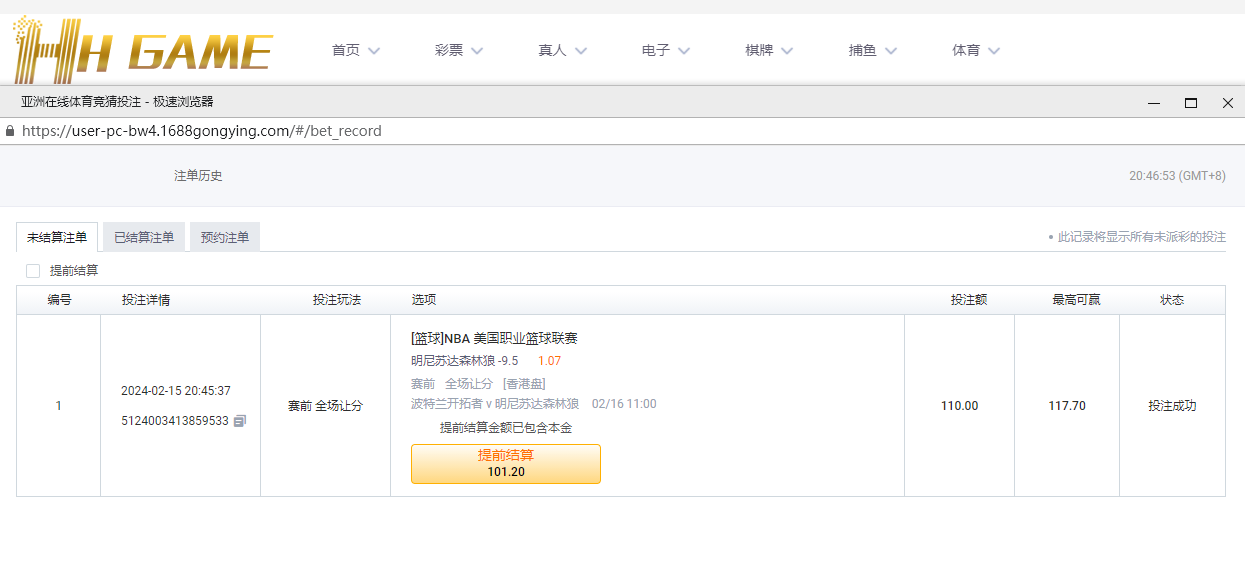This screenshot has width=1245, height=574.
Task: Open the 彩票 menu item
Action: 449,50
